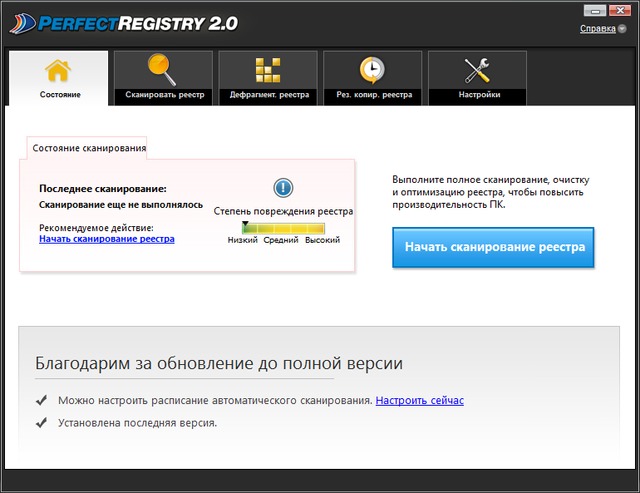Open the clock icon for registry backup
Screen dimensions: 640x493
pos(371,70)
